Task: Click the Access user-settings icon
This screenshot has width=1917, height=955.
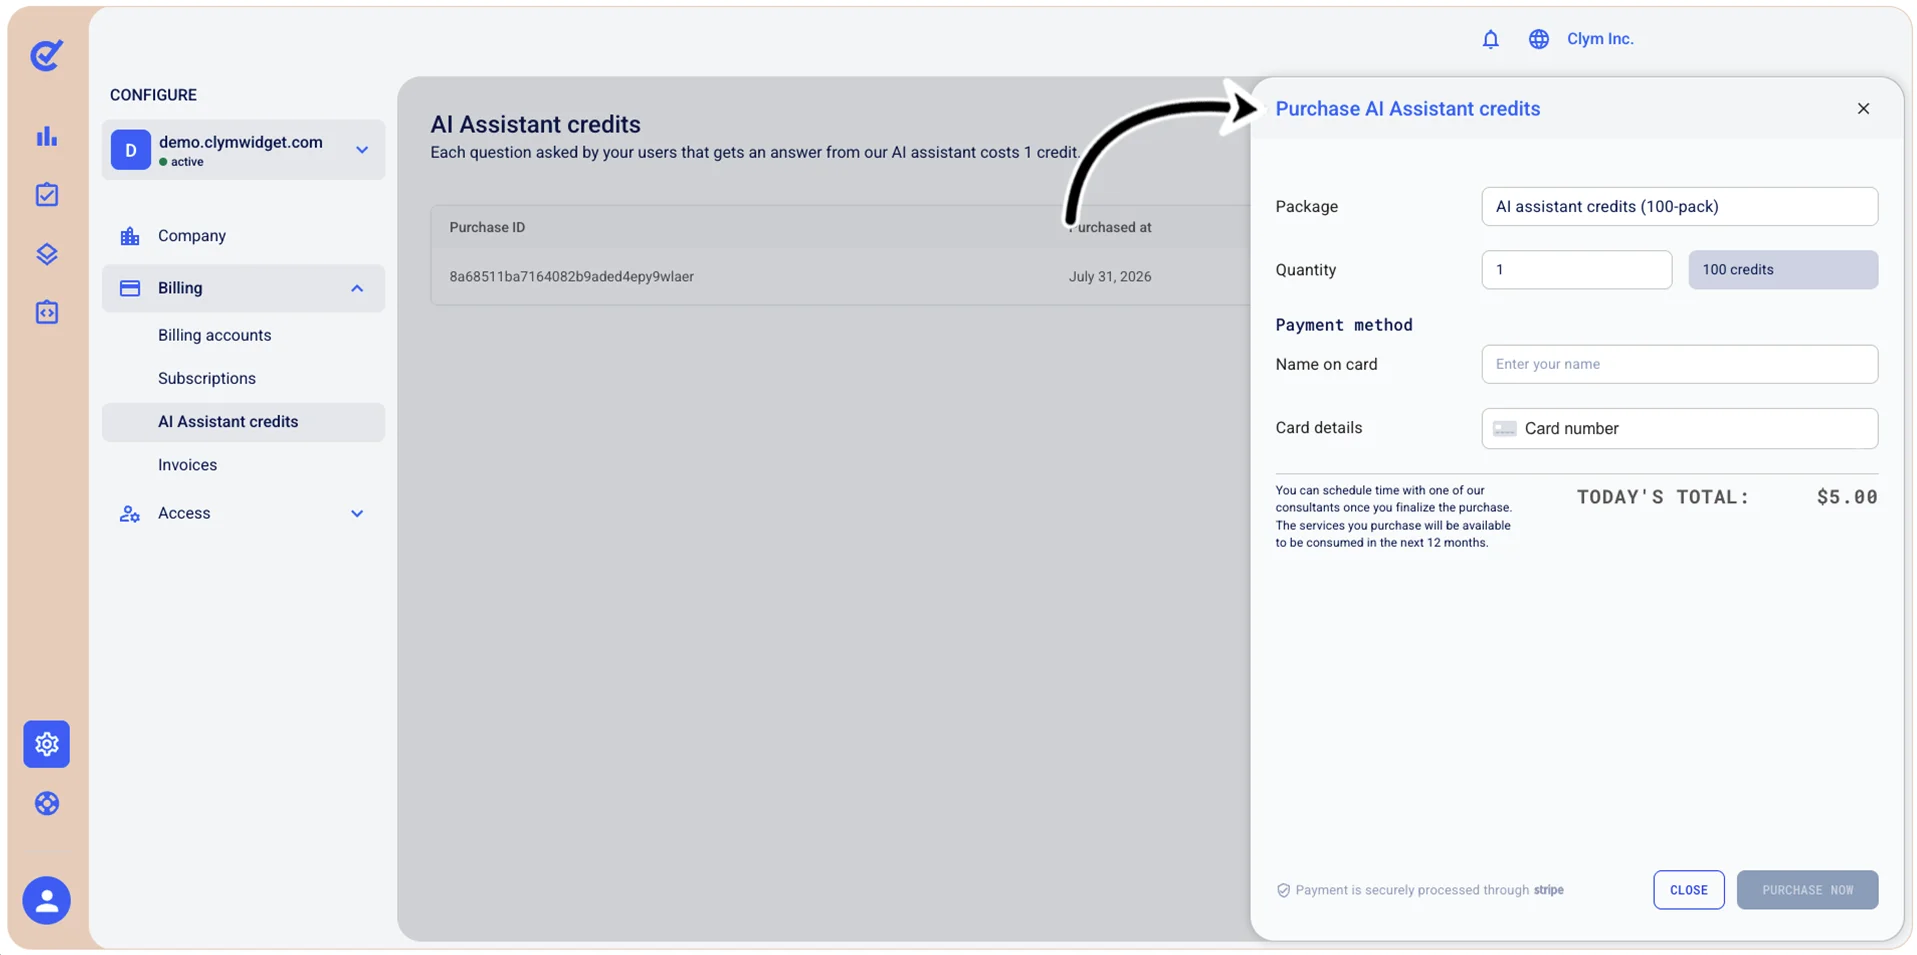Action: pyautogui.click(x=130, y=513)
